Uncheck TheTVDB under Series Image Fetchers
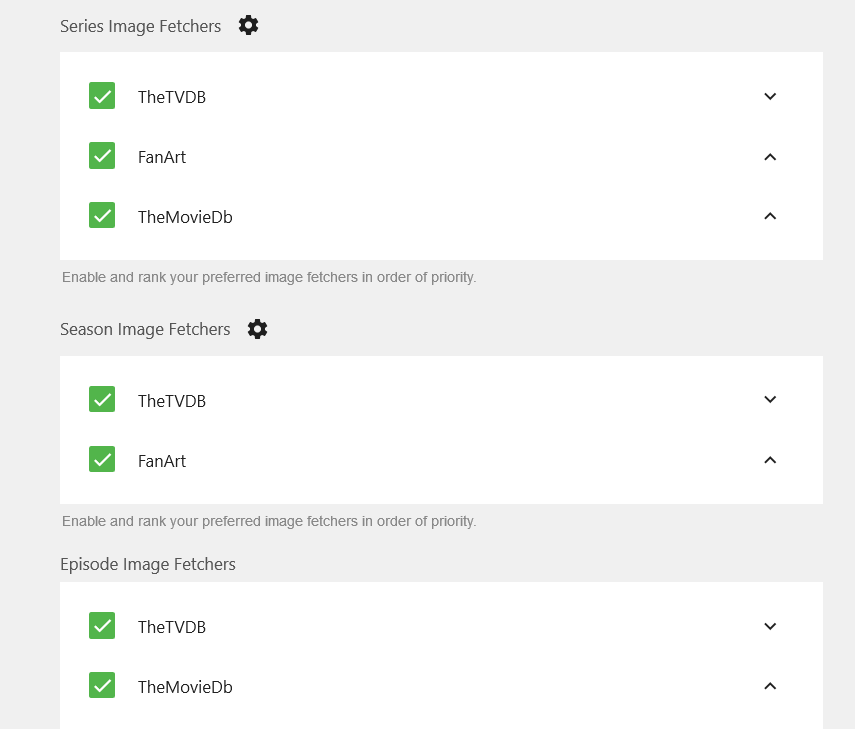Image resolution: width=855 pixels, height=729 pixels. pyautogui.click(x=102, y=96)
